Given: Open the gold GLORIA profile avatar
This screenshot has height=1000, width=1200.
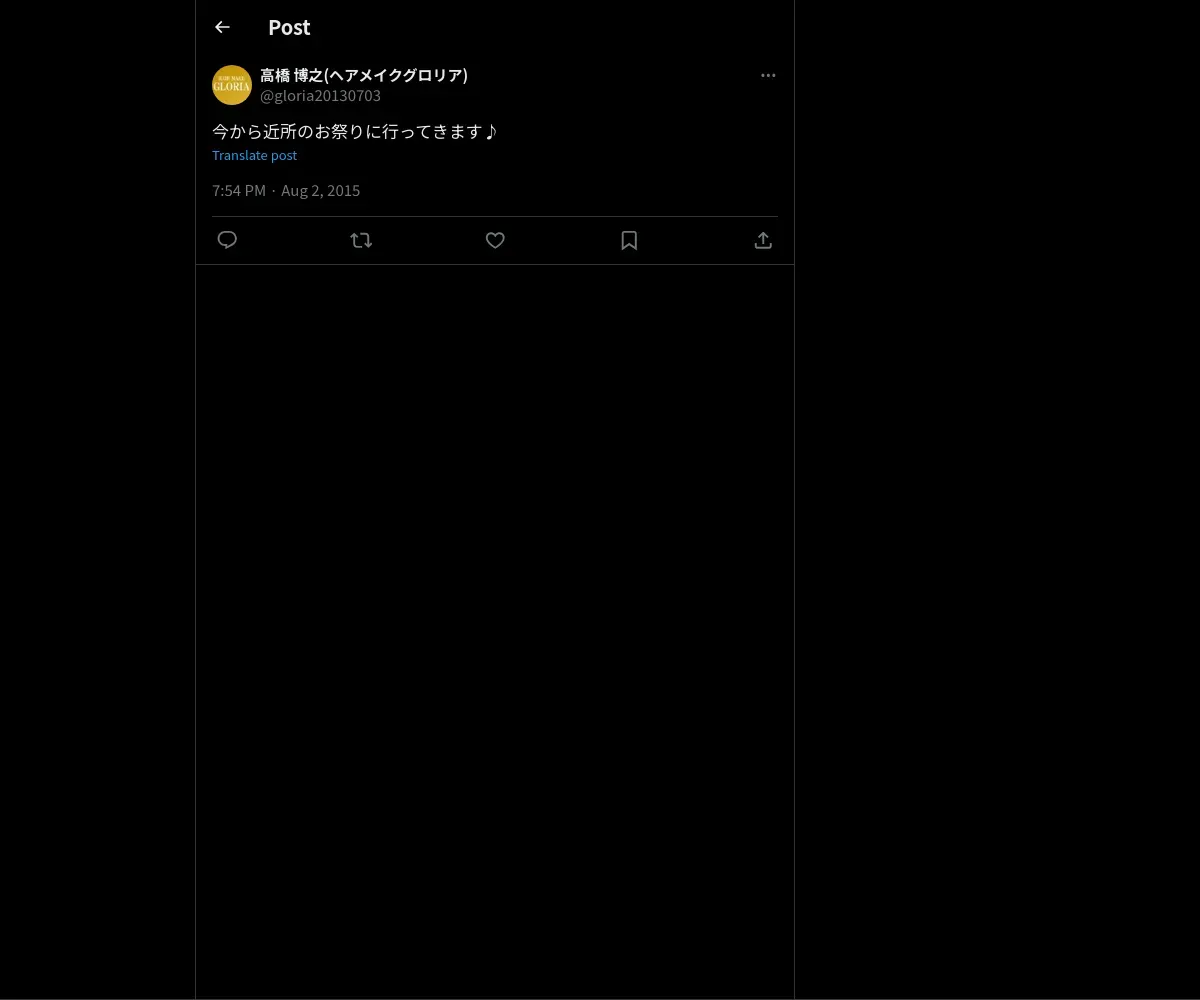Looking at the screenshot, I should point(232,85).
